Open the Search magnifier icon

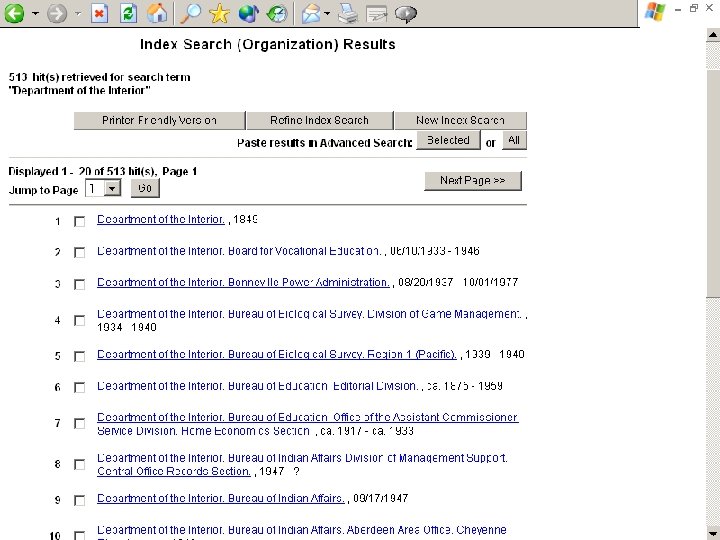click(x=190, y=13)
